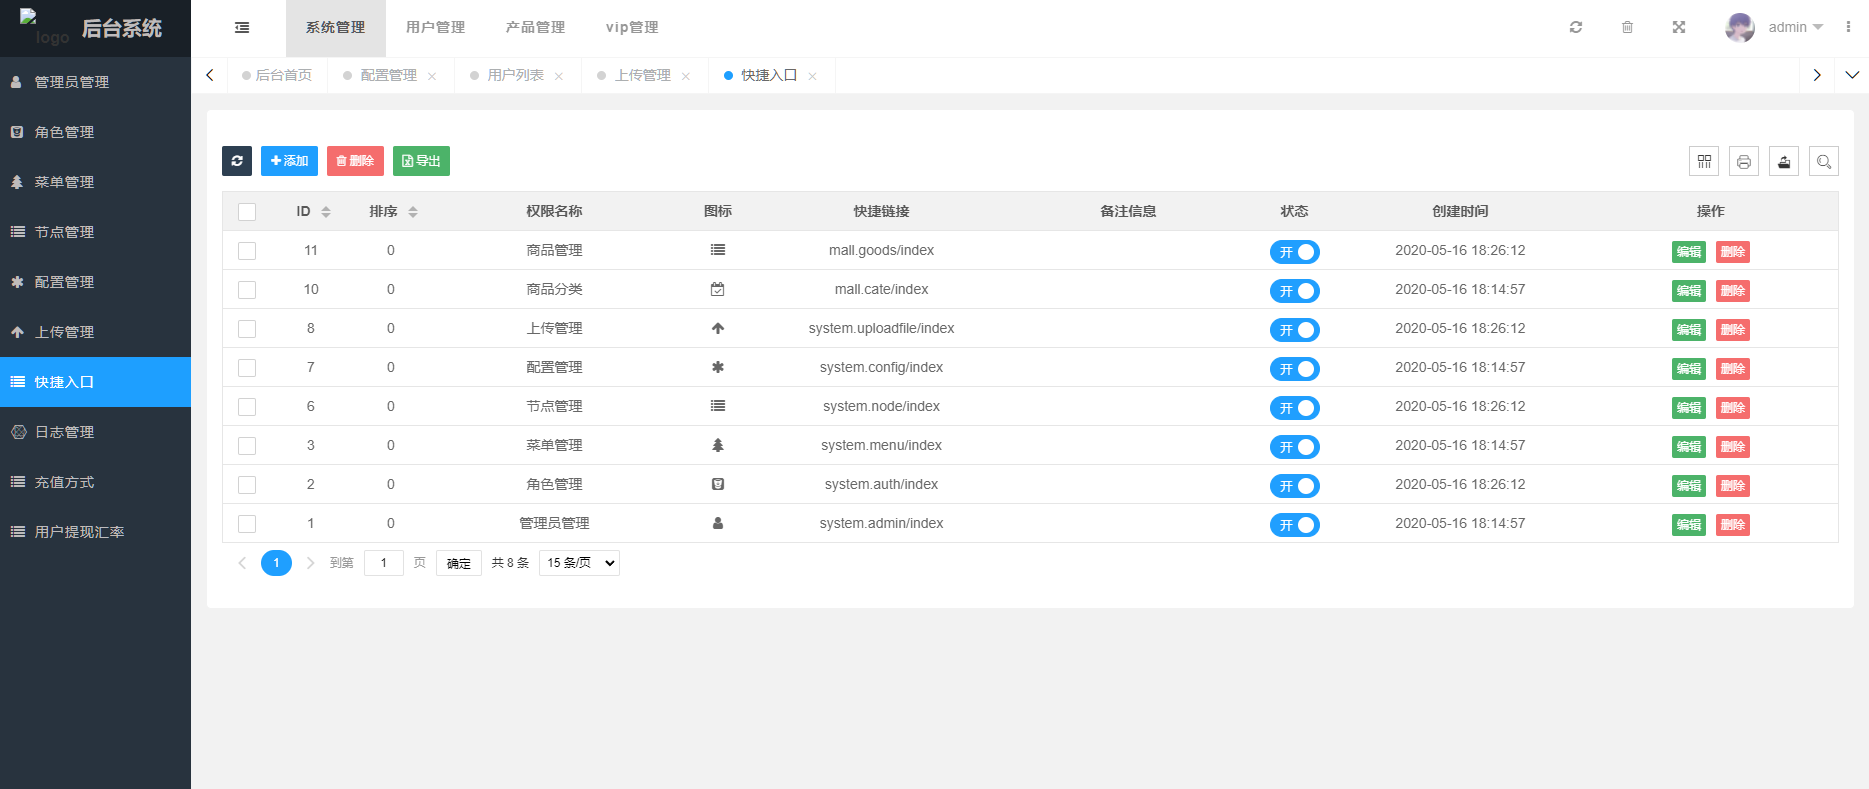Image resolution: width=1869 pixels, height=789 pixels.
Task: Collapse sidebar with the hamburger icon
Action: 242,28
